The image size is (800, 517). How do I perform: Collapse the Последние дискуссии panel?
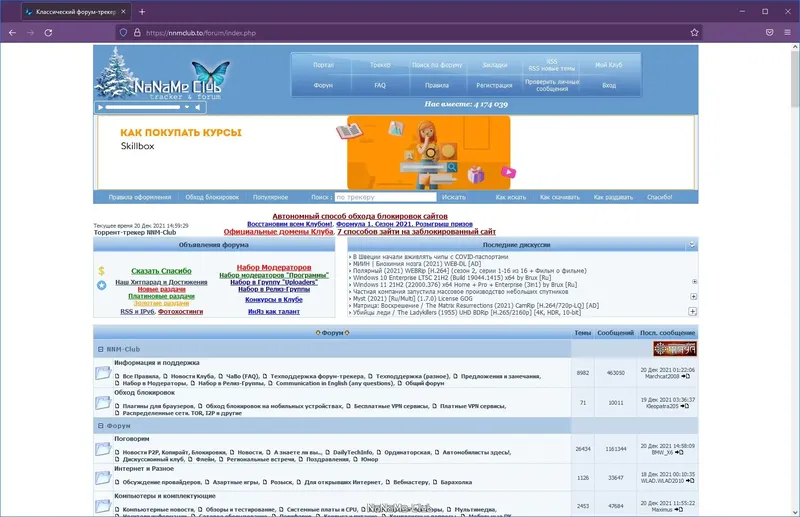click(691, 245)
